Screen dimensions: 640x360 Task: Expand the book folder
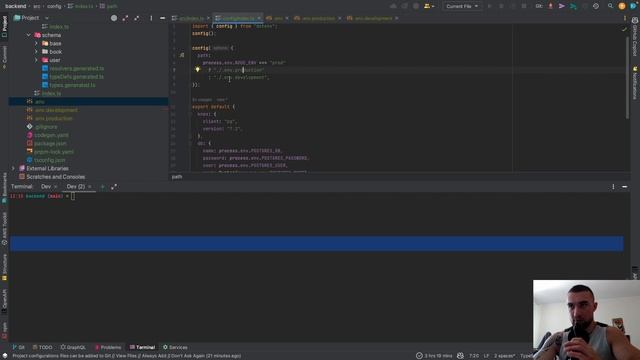(x=36, y=52)
